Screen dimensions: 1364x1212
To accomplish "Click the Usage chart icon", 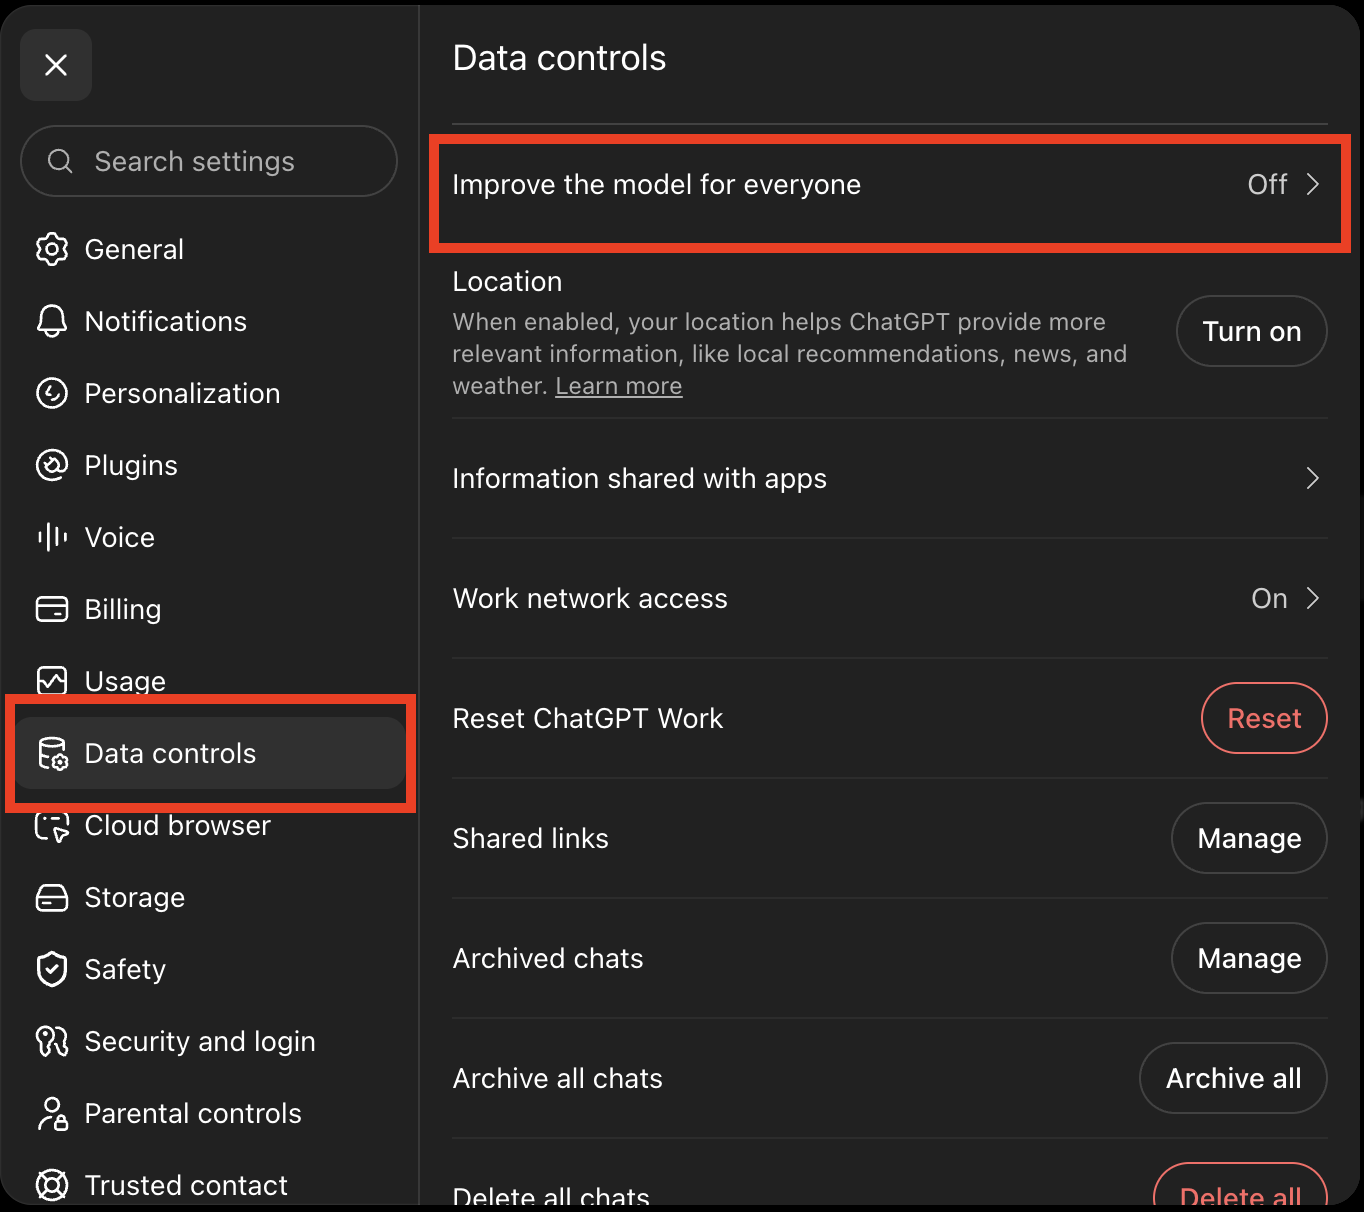I will pos(52,681).
